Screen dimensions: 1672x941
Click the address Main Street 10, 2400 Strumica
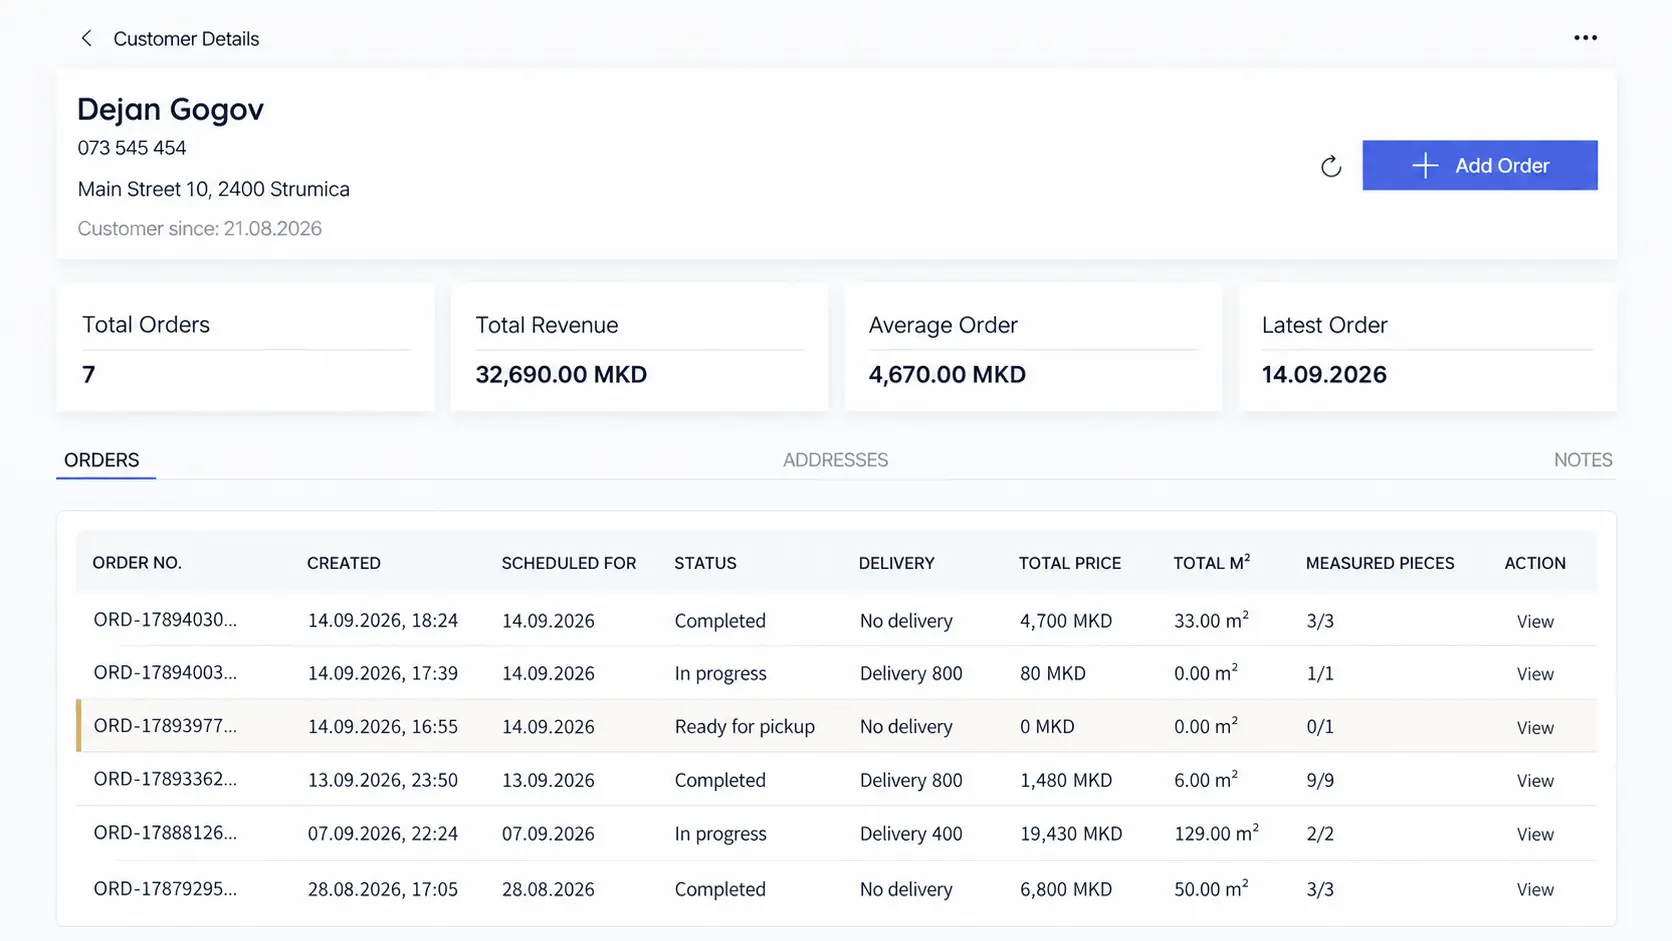point(214,189)
